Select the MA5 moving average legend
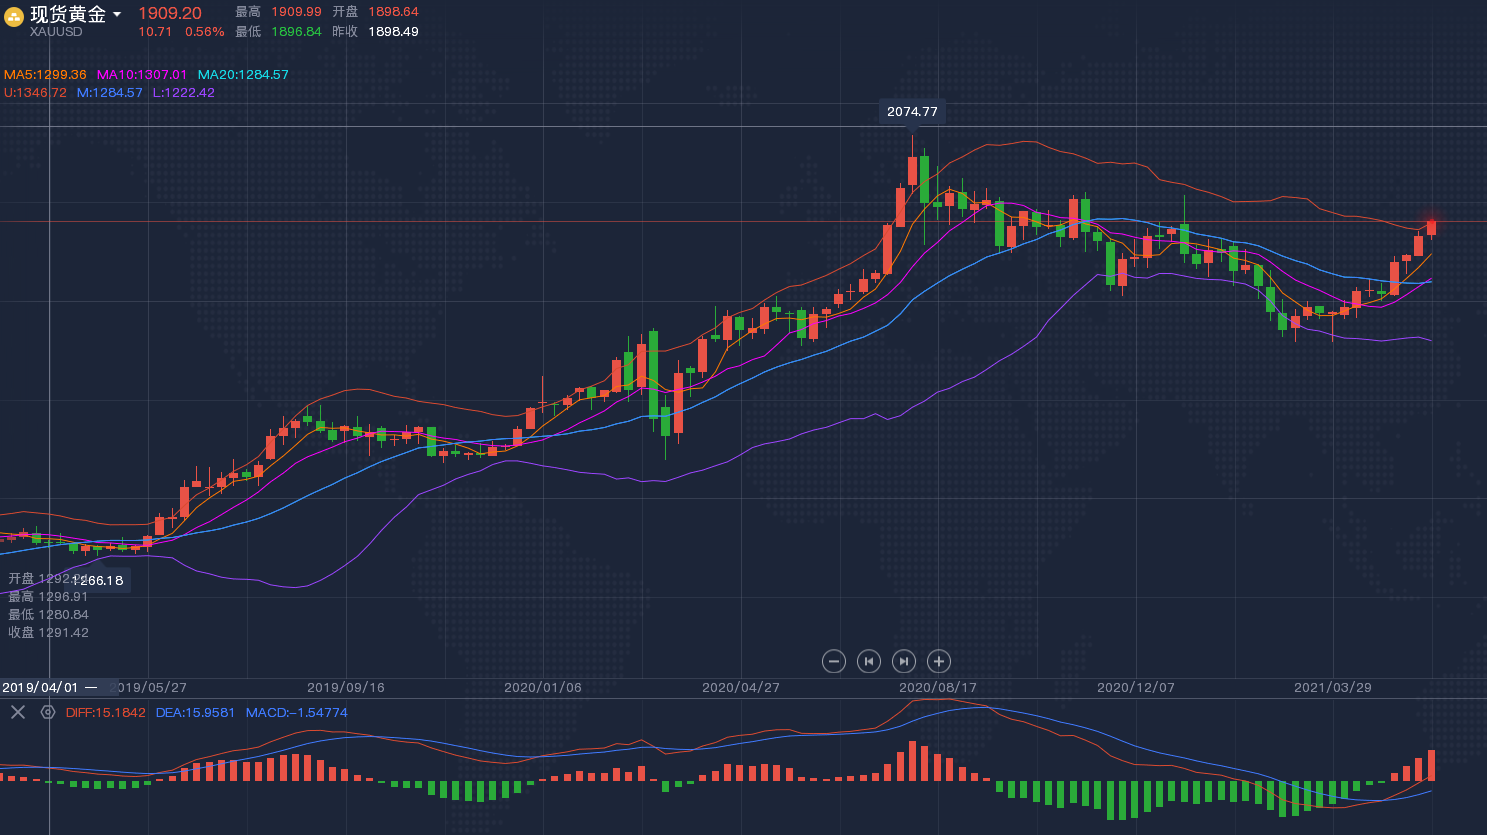Screen dimensions: 1487x835 coord(45,75)
